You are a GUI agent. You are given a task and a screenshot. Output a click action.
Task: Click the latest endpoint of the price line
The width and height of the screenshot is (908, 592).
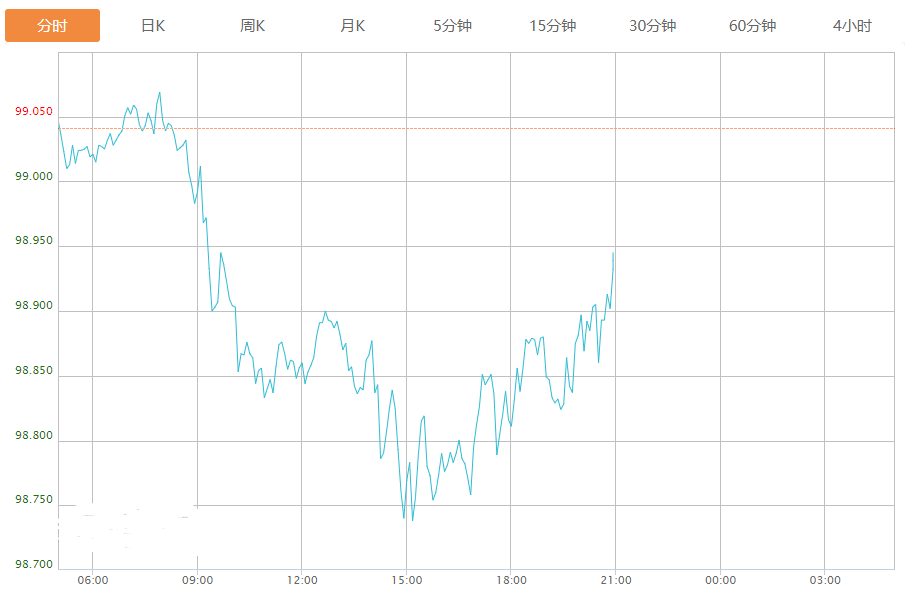(613, 253)
